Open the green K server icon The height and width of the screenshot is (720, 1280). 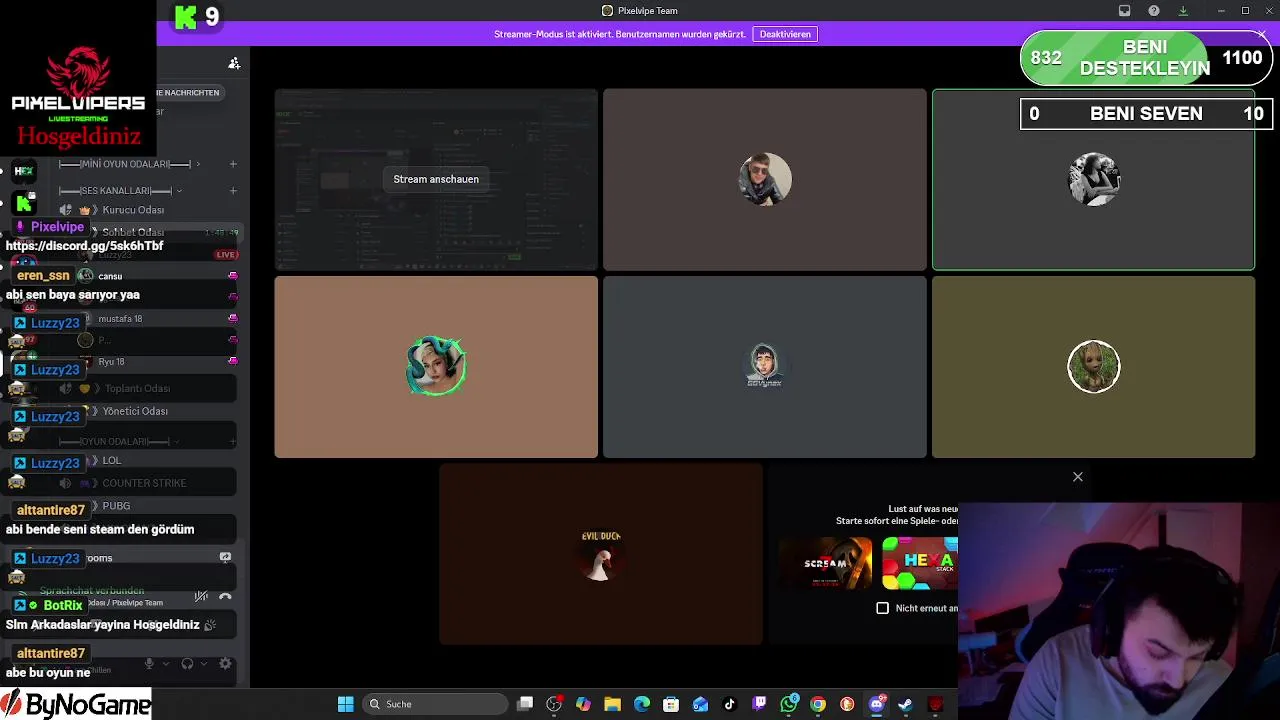tap(24, 203)
